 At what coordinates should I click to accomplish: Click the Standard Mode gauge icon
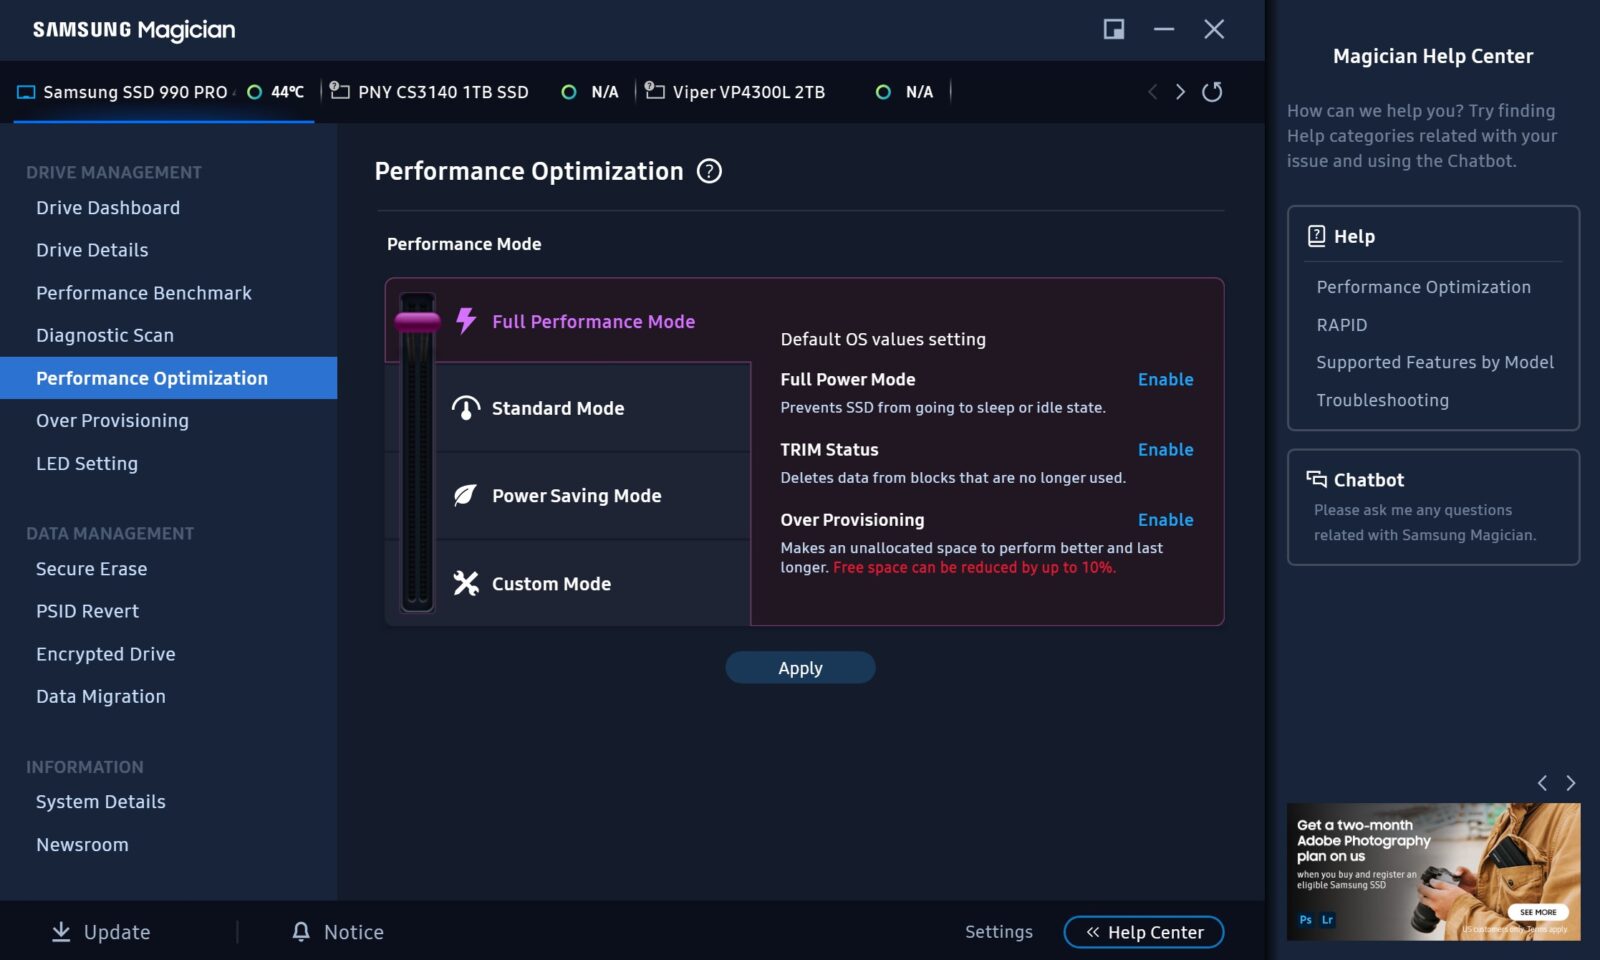coord(466,408)
